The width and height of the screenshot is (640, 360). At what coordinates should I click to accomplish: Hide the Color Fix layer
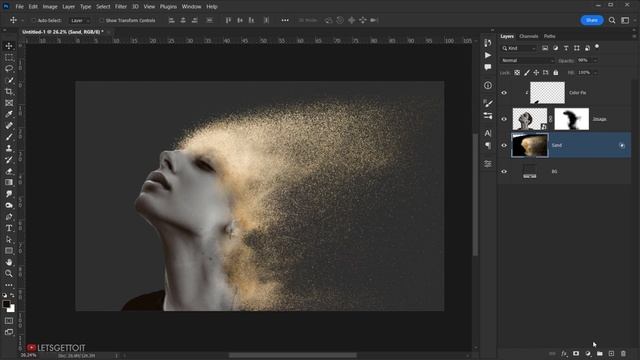[x=504, y=93]
